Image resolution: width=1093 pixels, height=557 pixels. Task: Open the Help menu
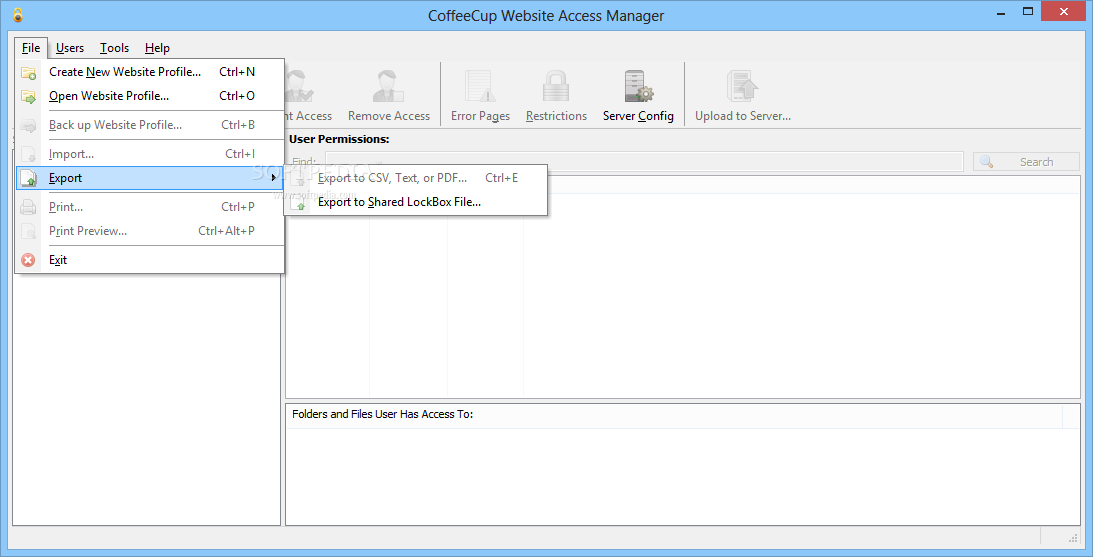click(158, 47)
